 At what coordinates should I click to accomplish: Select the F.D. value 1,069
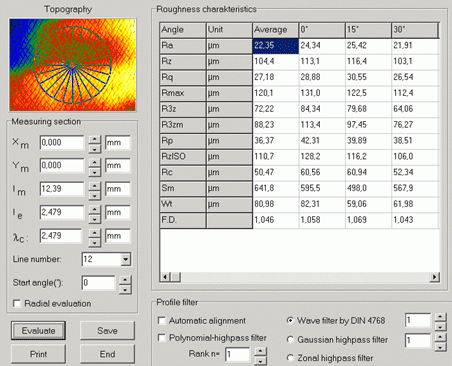(x=368, y=220)
